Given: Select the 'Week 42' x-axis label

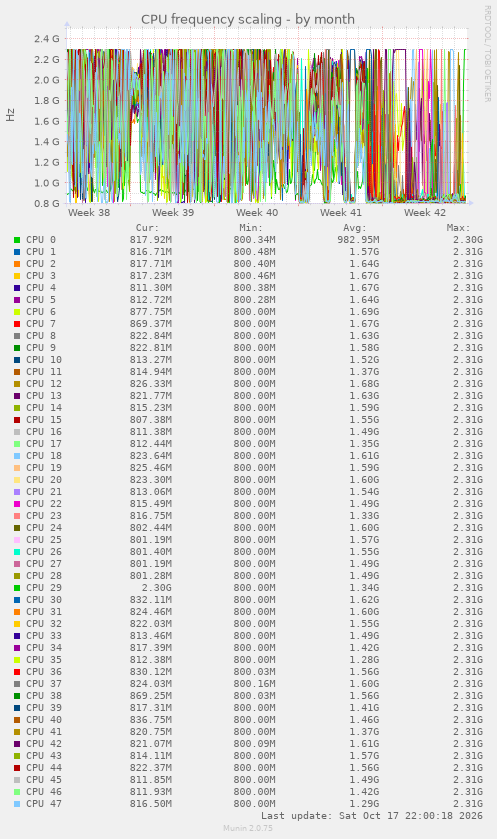Looking at the screenshot, I should (425, 212).
